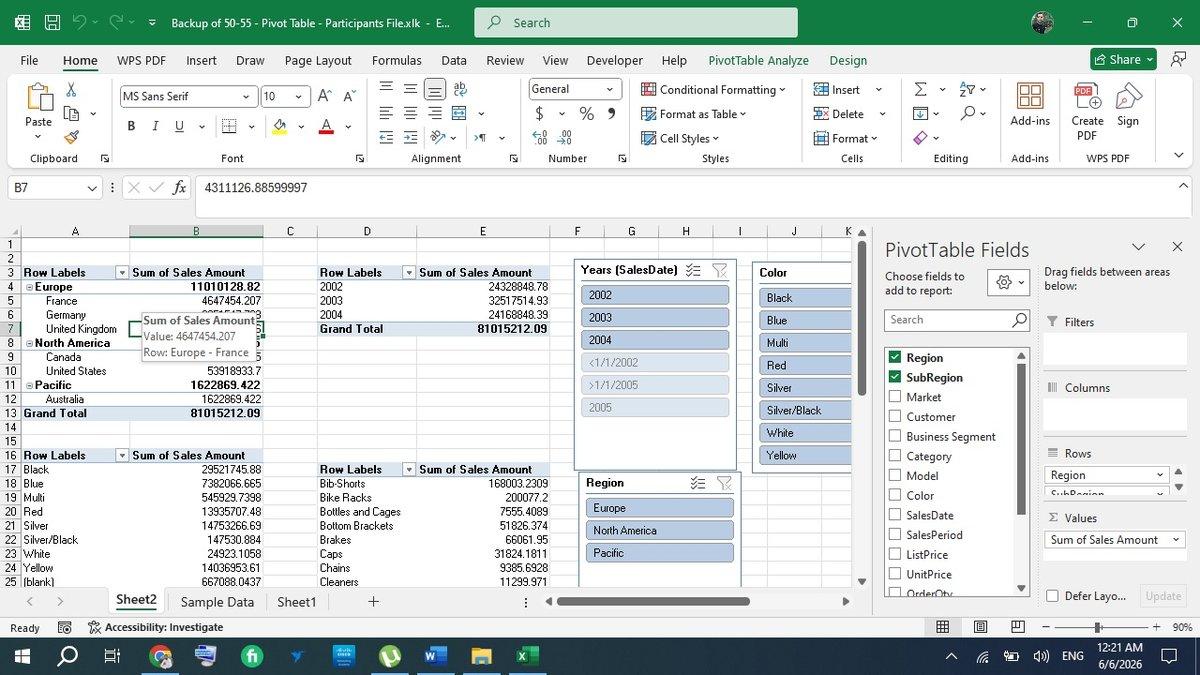The height and width of the screenshot is (675, 1200).
Task: Click the AutoSum sigma icon
Action: (921, 89)
